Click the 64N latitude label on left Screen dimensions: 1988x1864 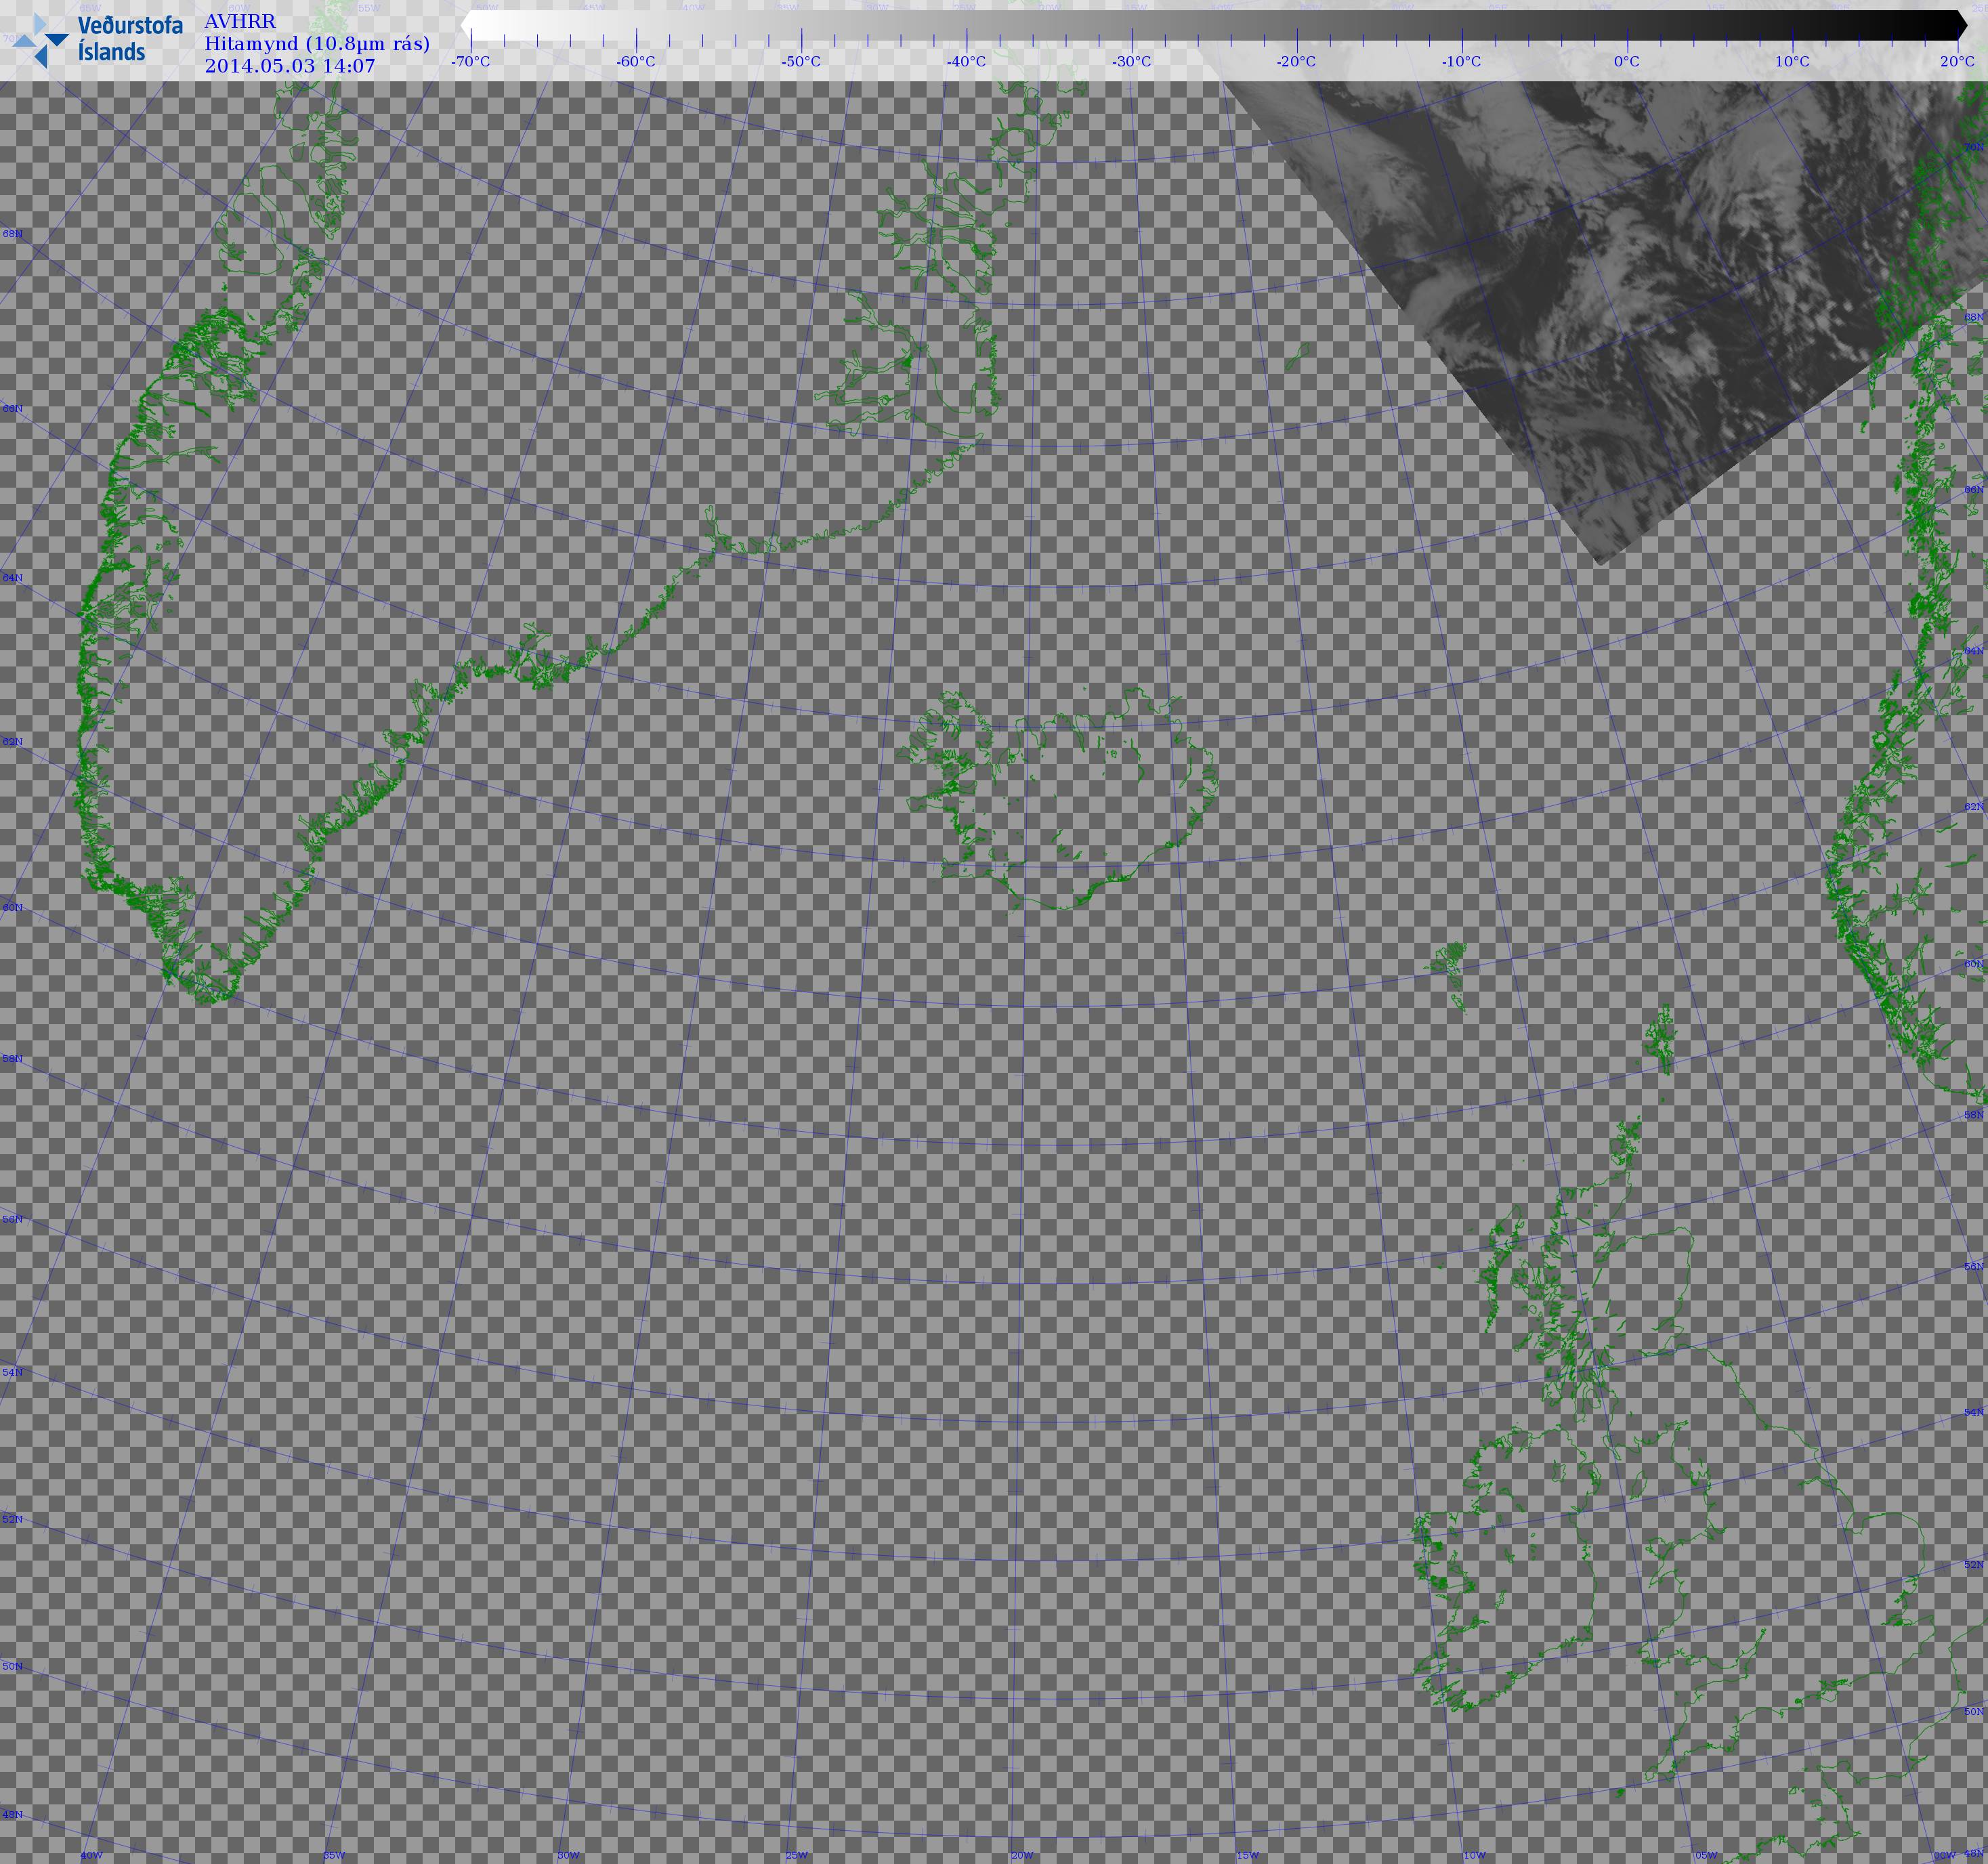[12, 578]
